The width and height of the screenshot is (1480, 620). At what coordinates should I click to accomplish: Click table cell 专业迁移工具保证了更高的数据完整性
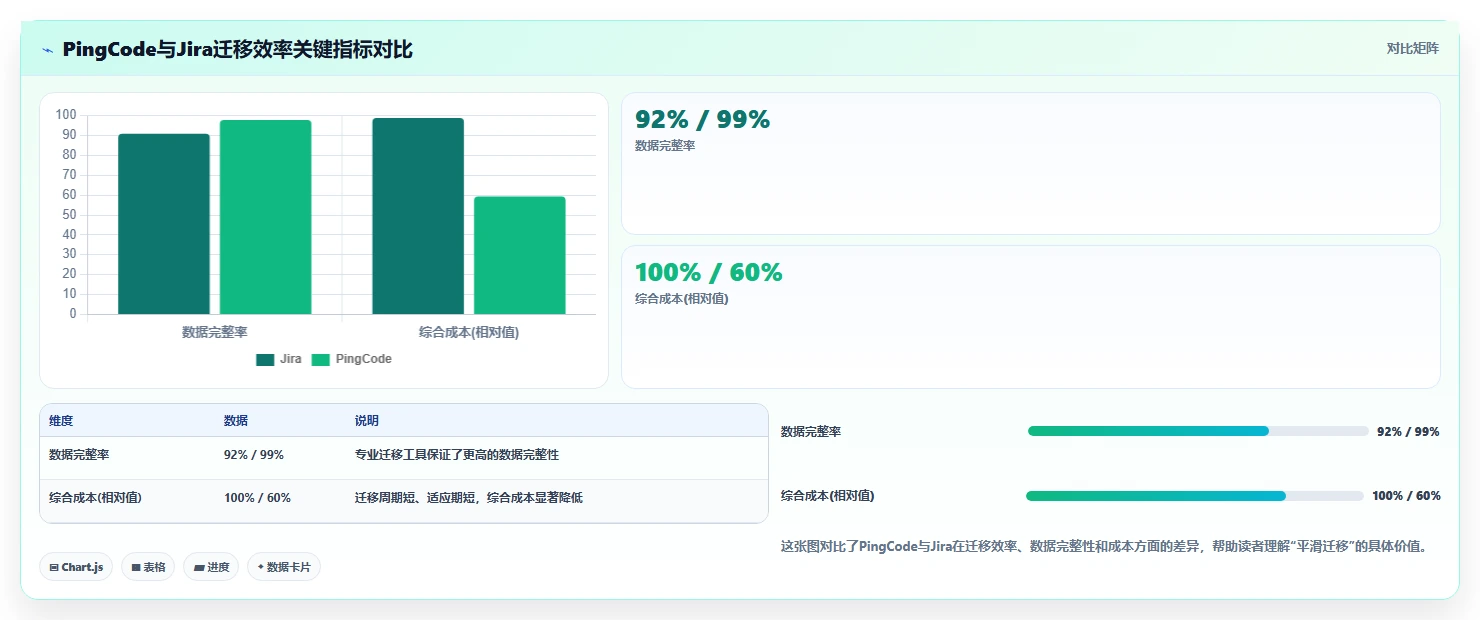point(457,455)
